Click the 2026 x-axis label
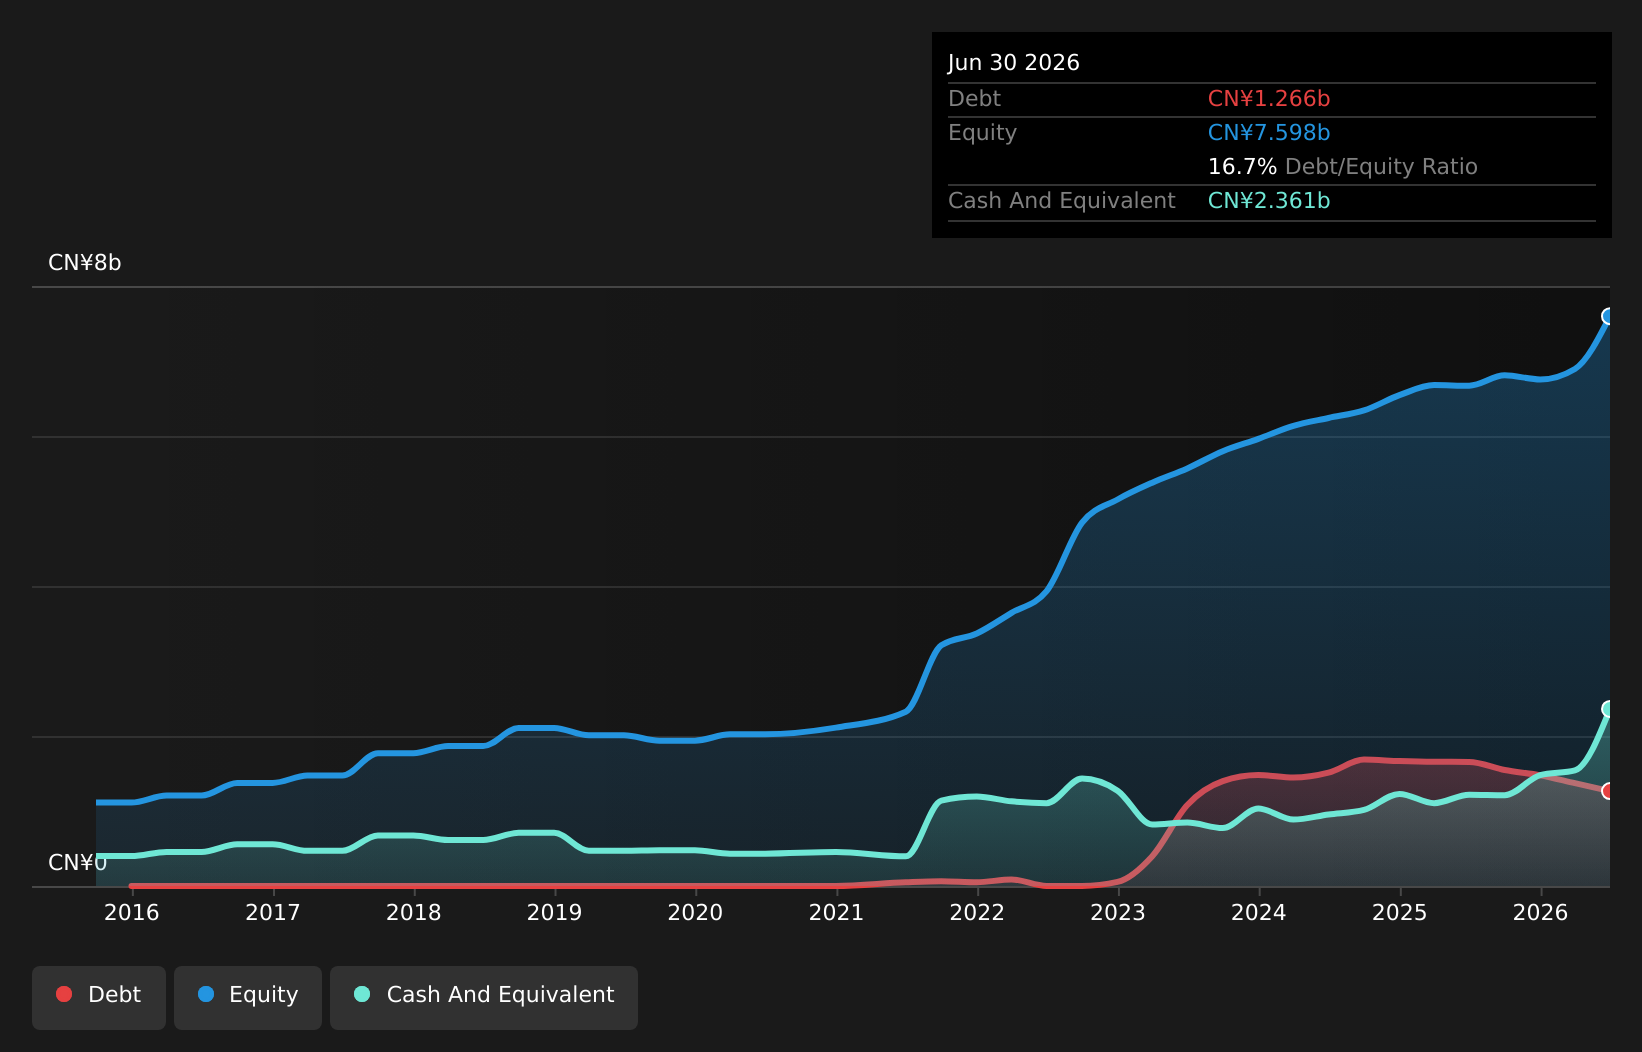Image resolution: width=1642 pixels, height=1052 pixels. [1541, 913]
